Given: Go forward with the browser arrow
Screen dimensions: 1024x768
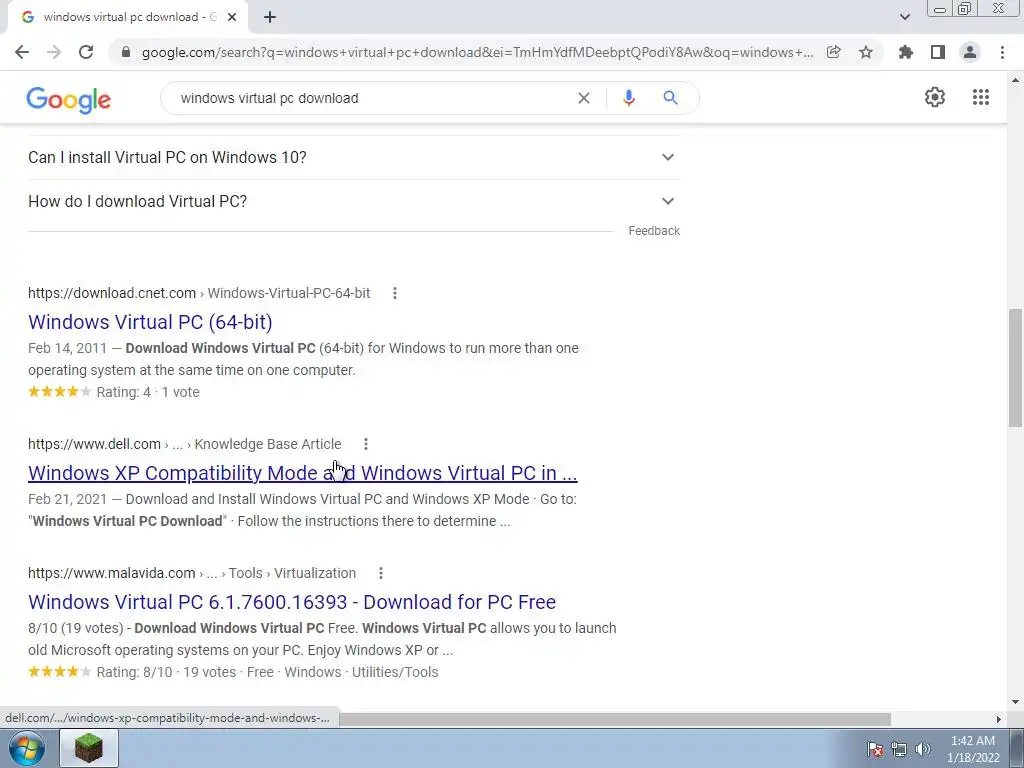Looking at the screenshot, I should pos(54,52).
